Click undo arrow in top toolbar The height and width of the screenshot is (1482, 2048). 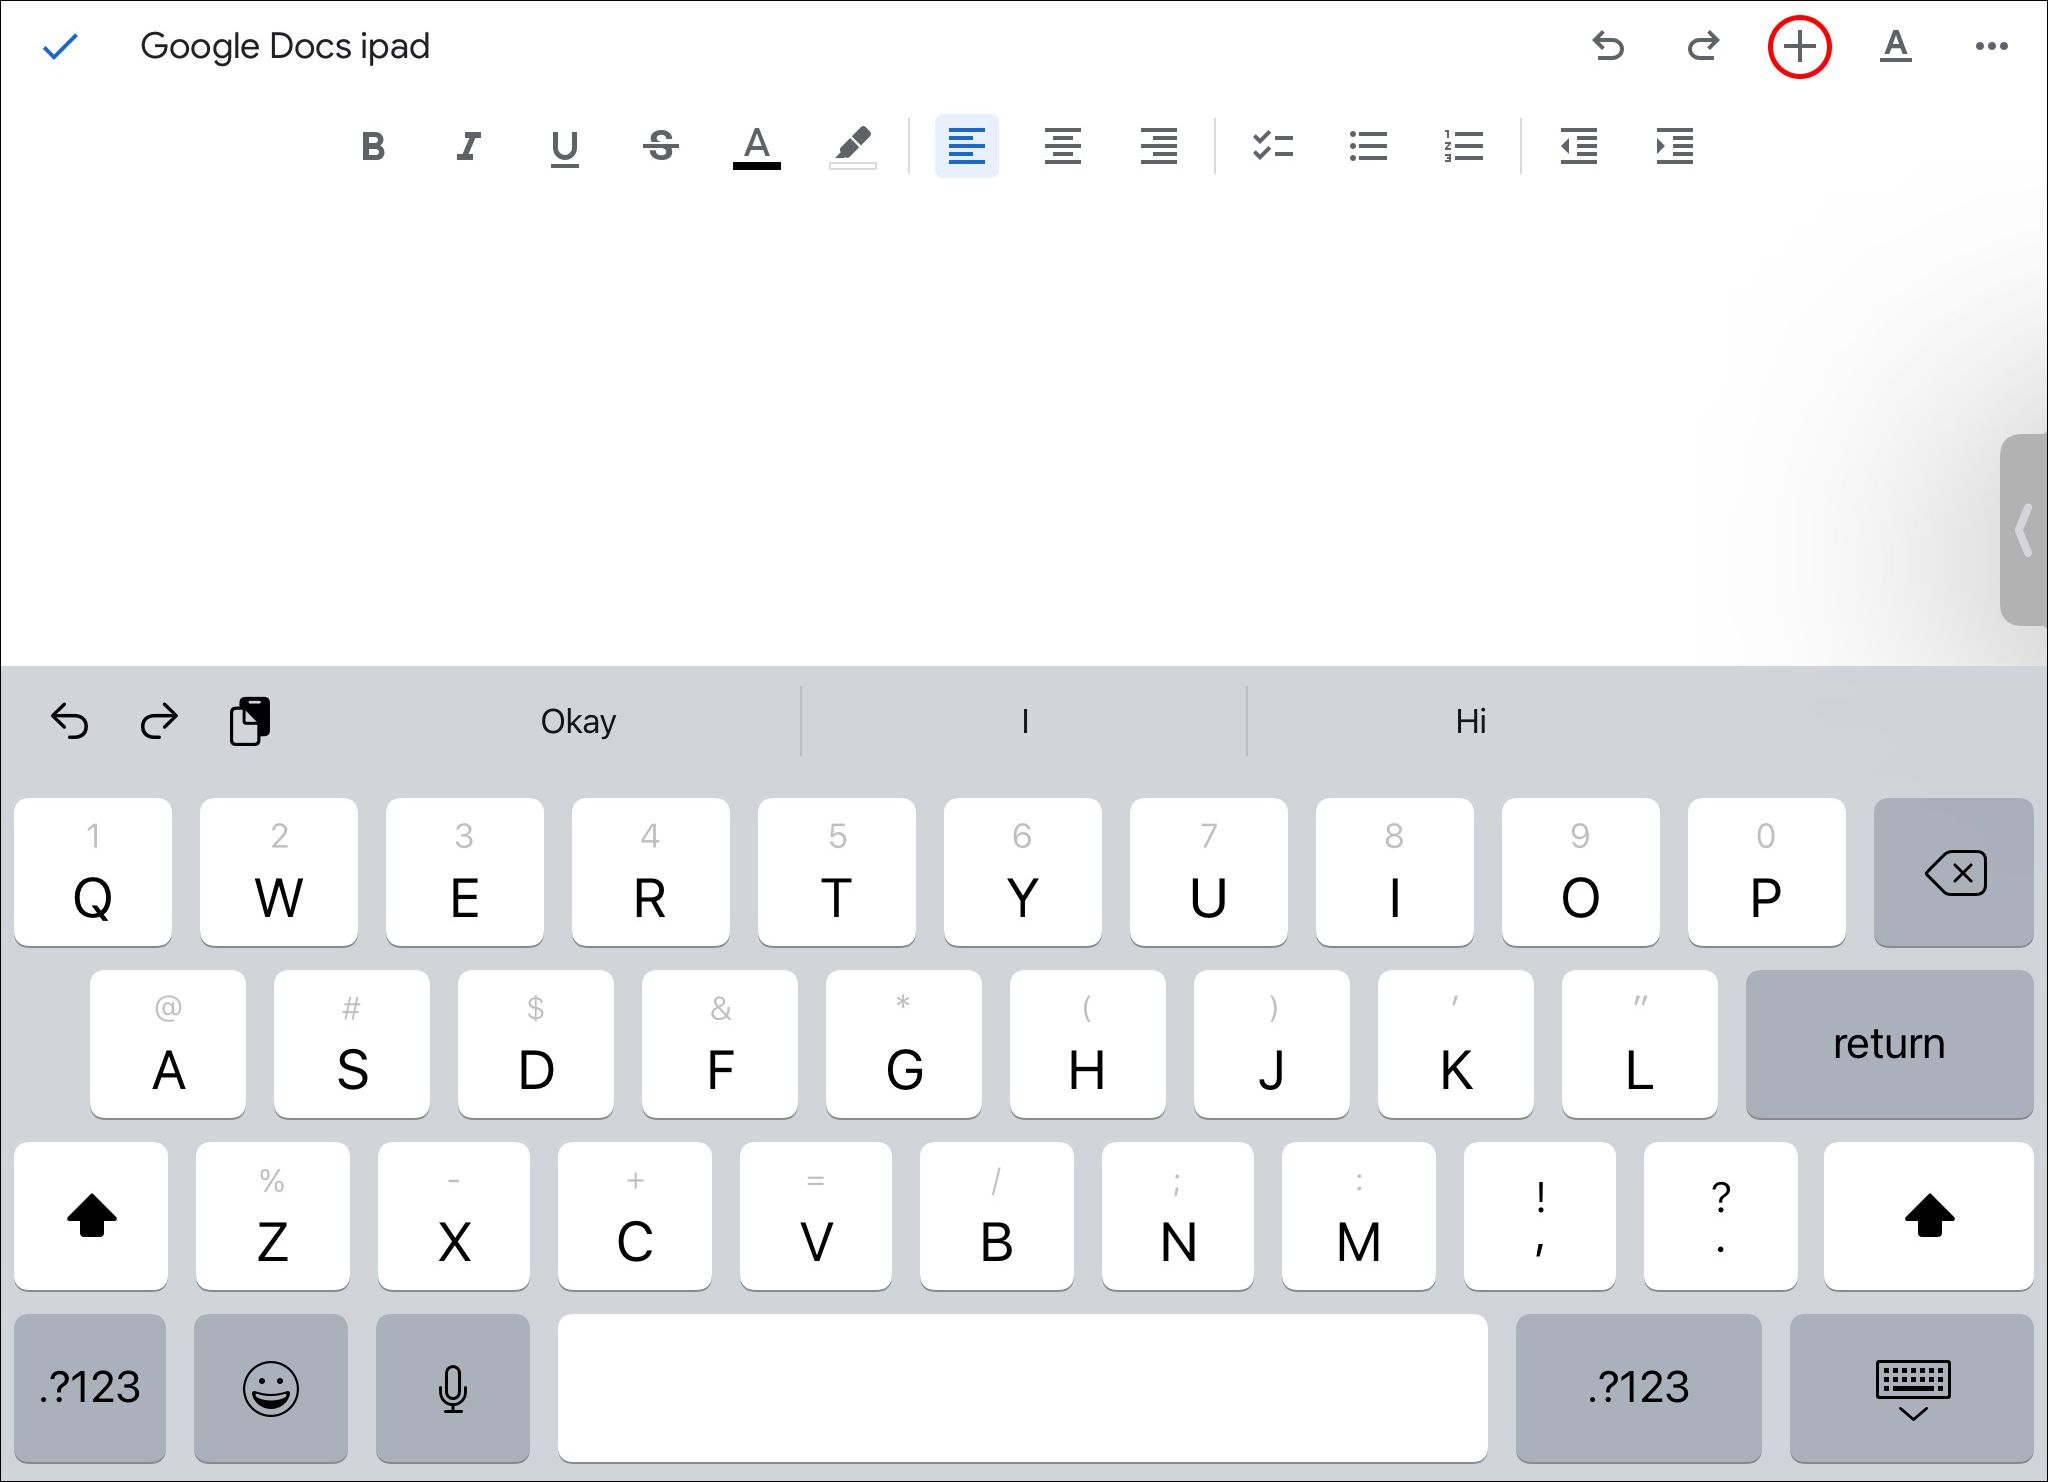(x=1608, y=47)
